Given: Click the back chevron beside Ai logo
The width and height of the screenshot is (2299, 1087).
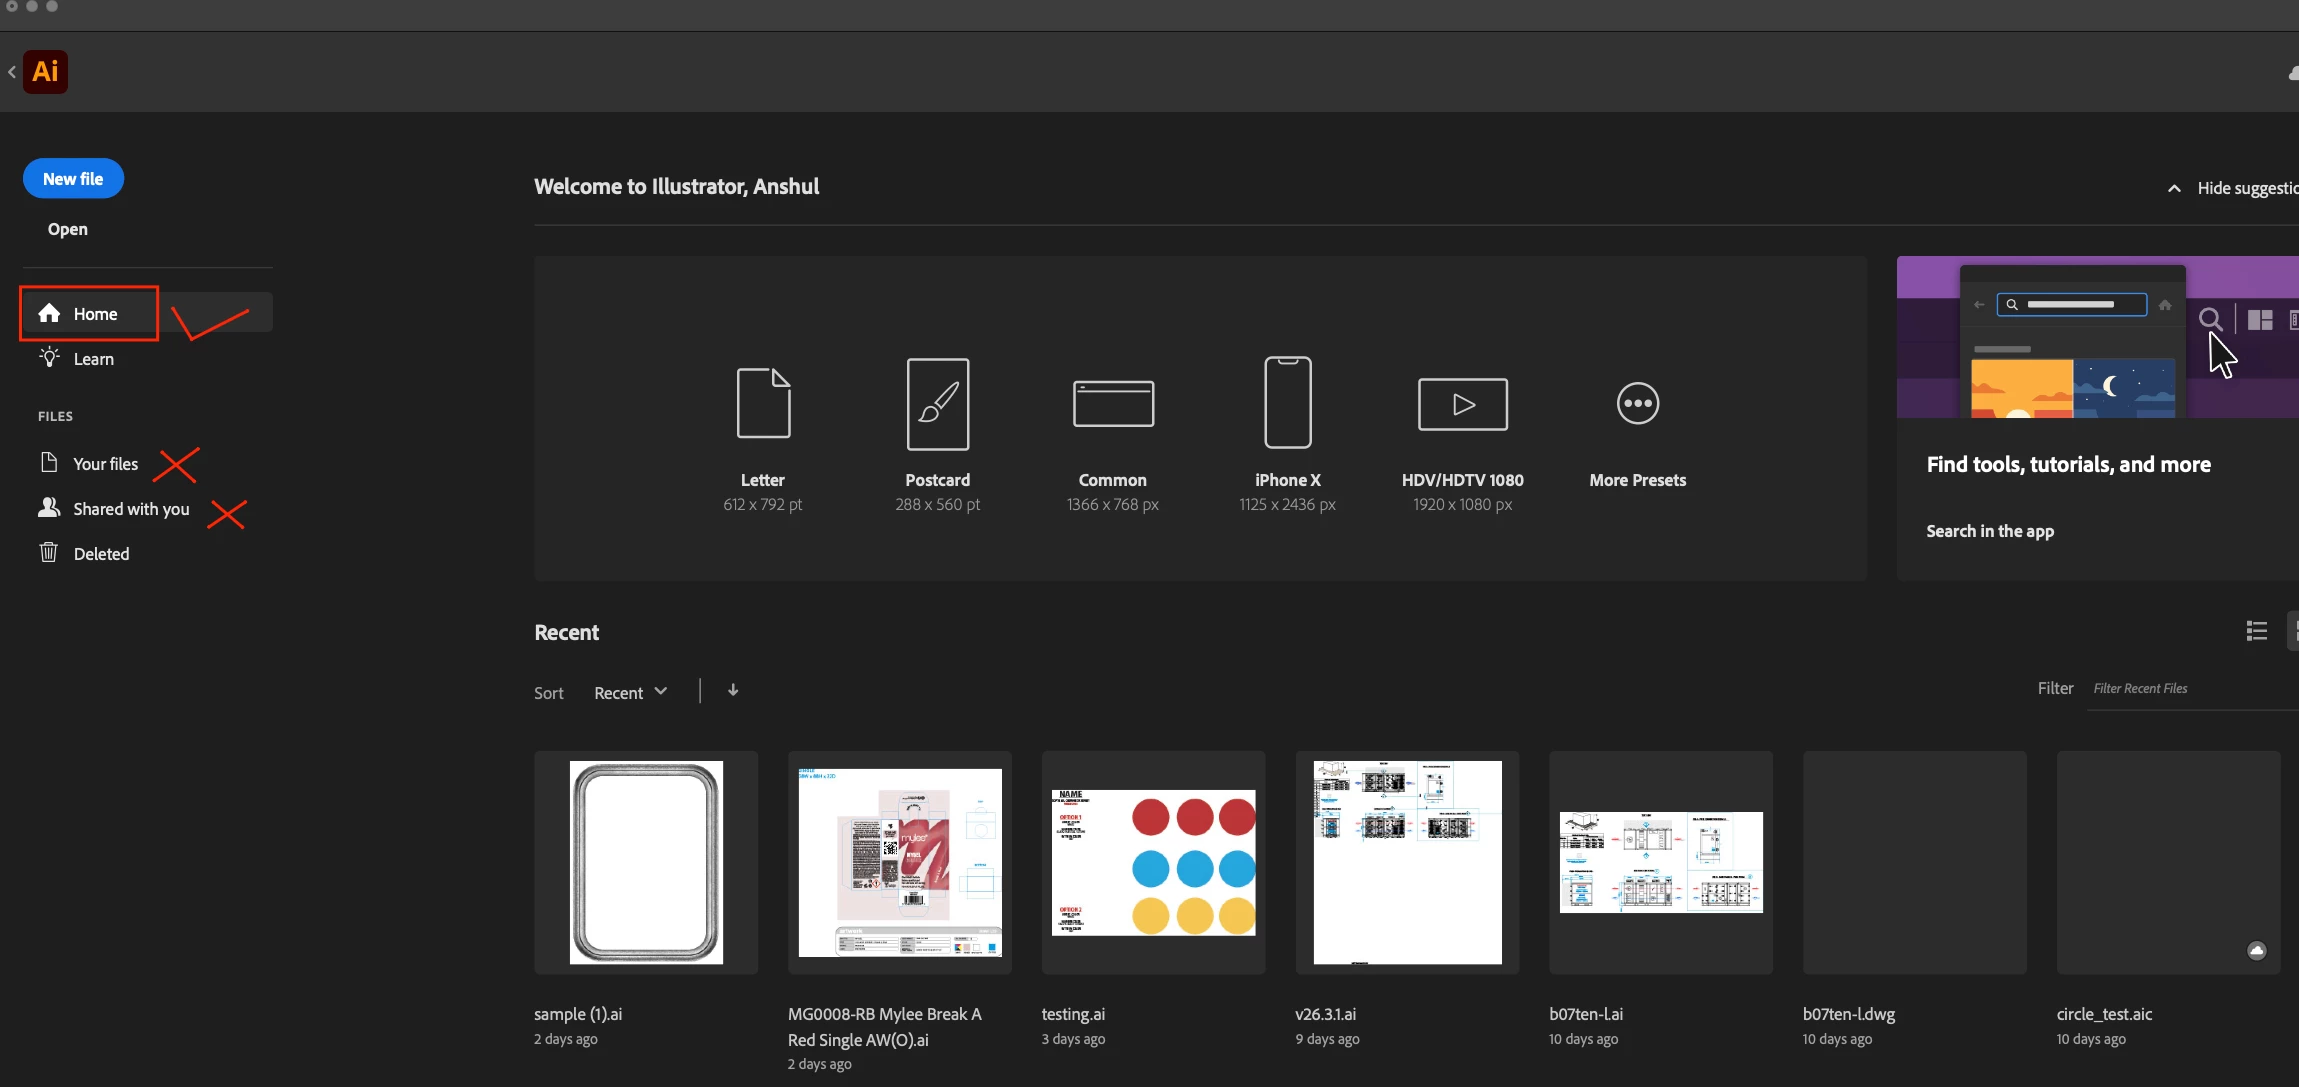Looking at the screenshot, I should coord(12,72).
